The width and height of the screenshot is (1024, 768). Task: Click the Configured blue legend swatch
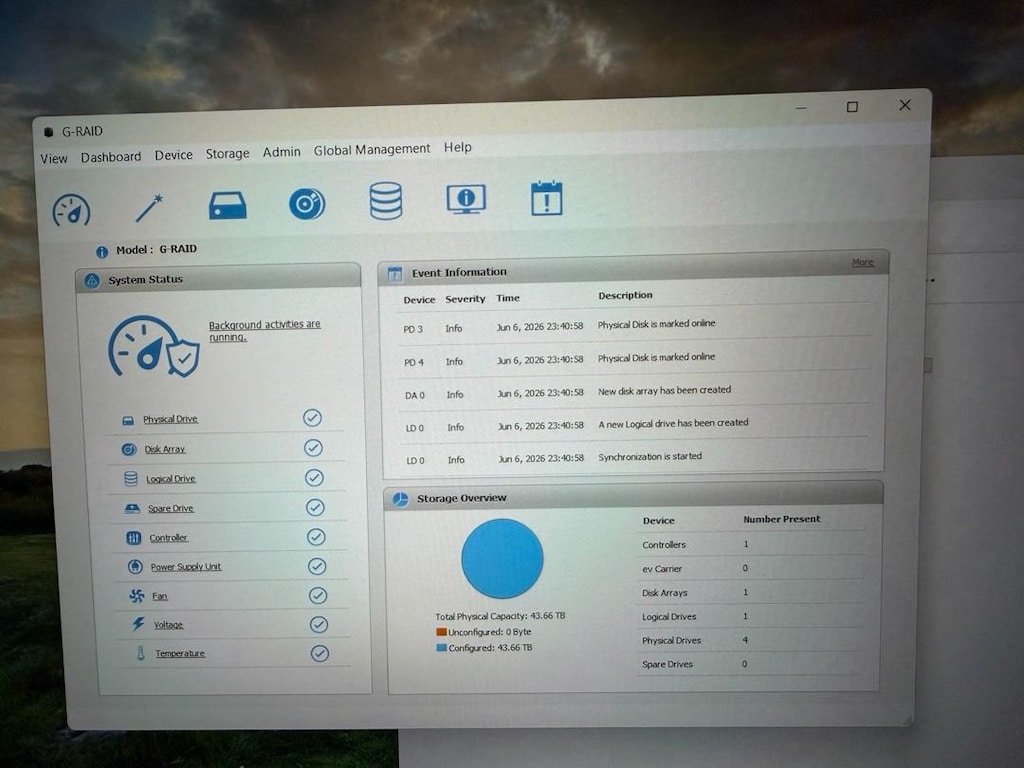point(441,648)
